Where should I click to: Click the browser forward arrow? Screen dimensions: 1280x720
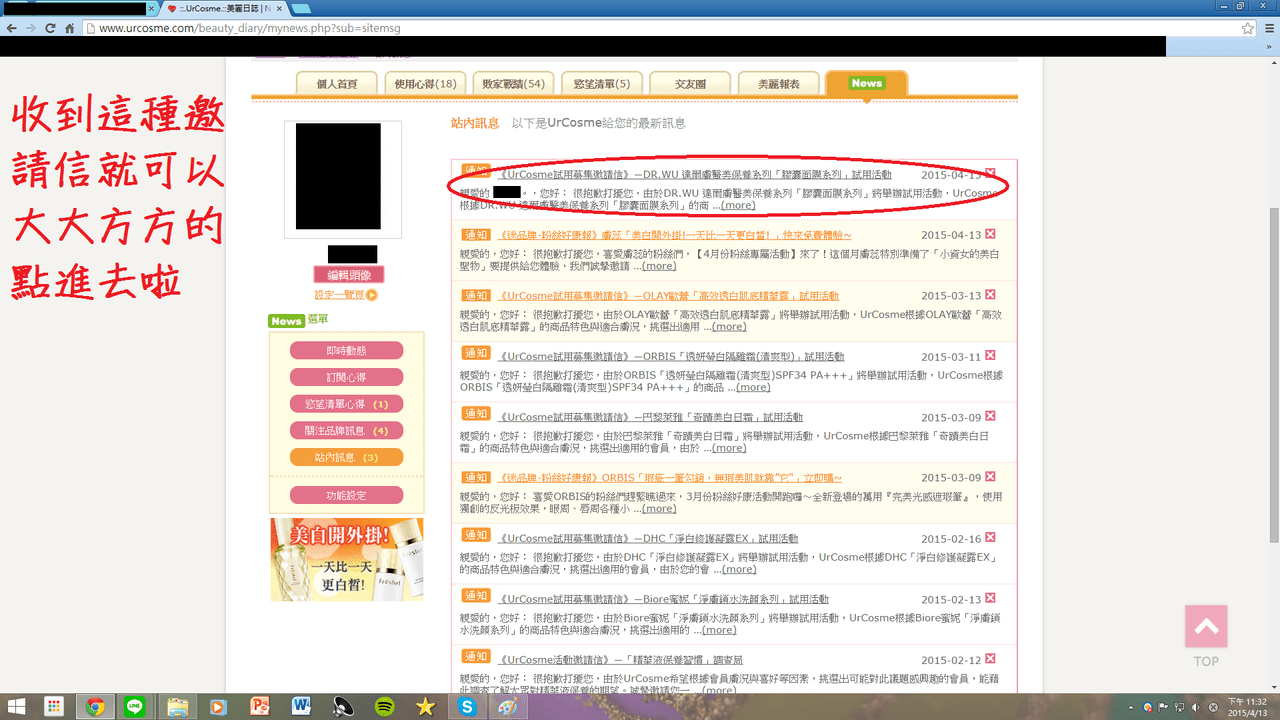(x=31, y=28)
